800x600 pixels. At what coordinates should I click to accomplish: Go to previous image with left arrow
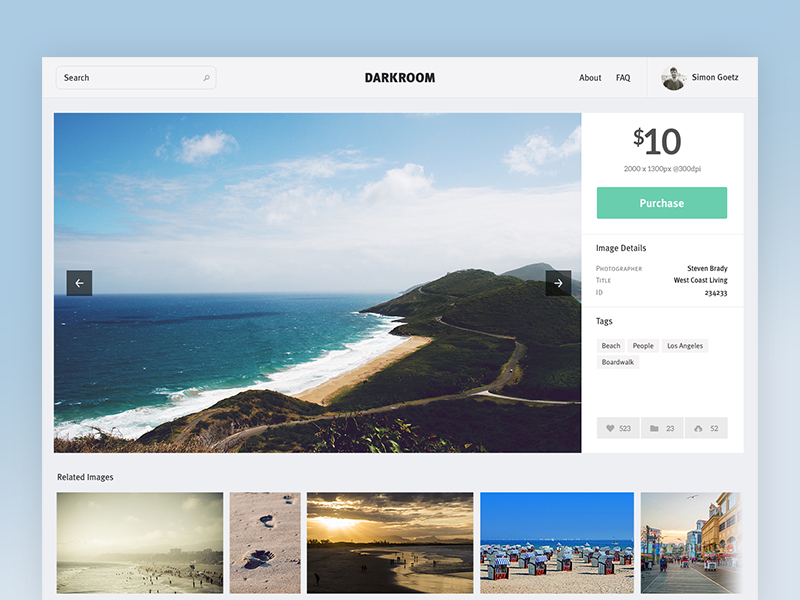point(80,283)
